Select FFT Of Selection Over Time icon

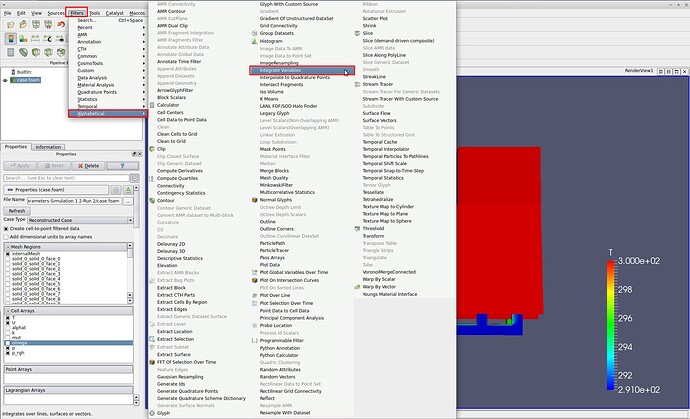pyautogui.click(x=152, y=362)
